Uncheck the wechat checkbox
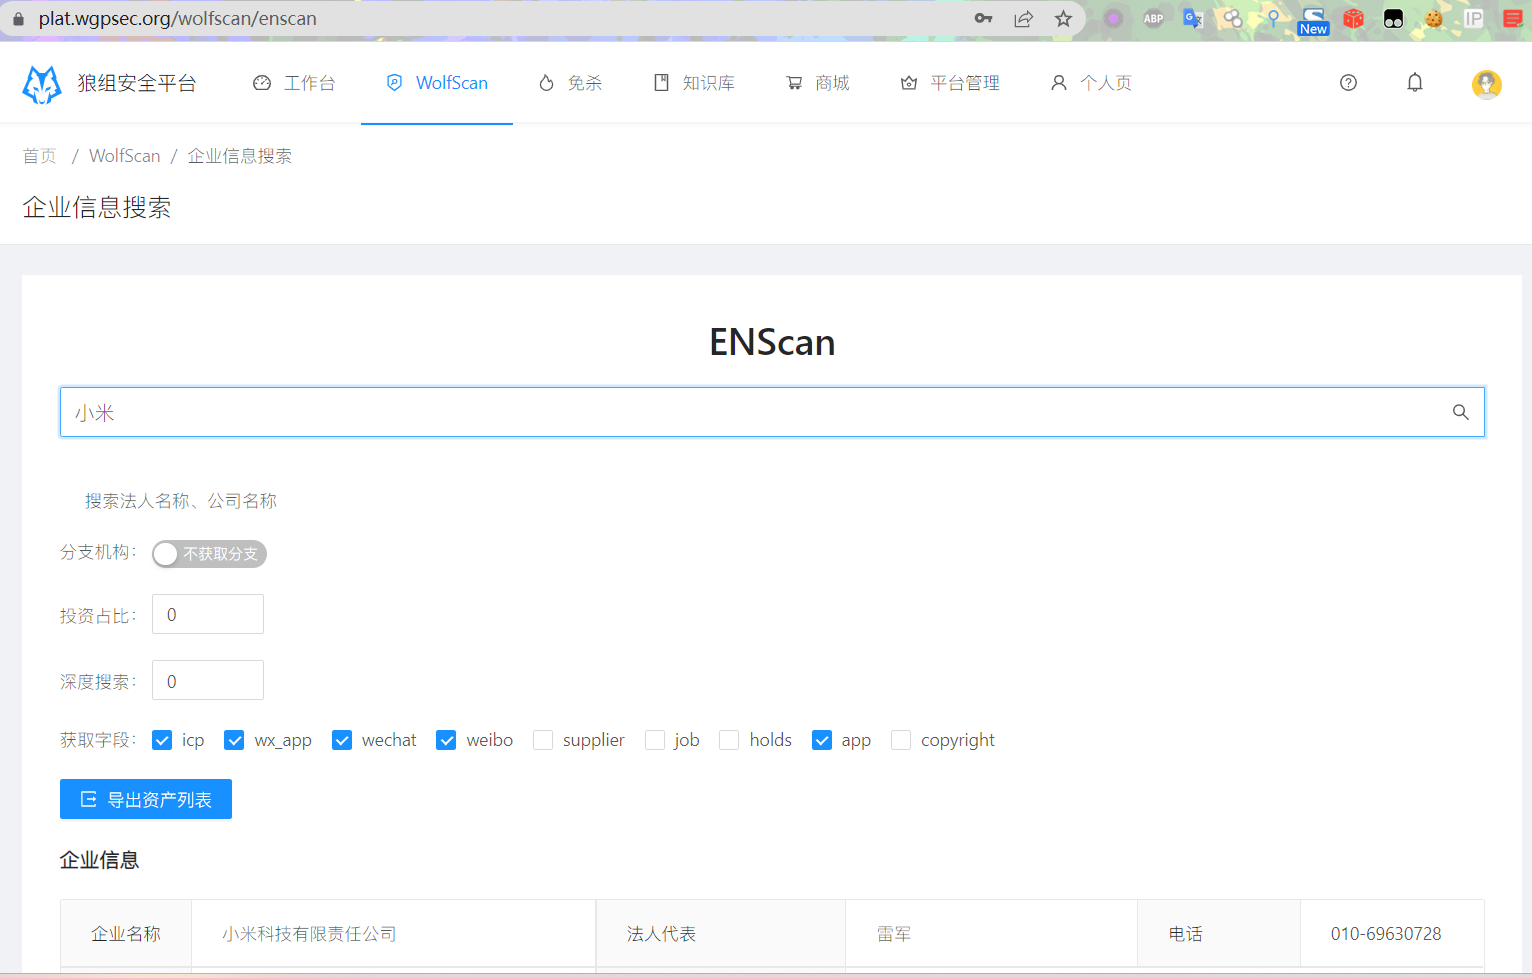1532x978 pixels. (342, 740)
